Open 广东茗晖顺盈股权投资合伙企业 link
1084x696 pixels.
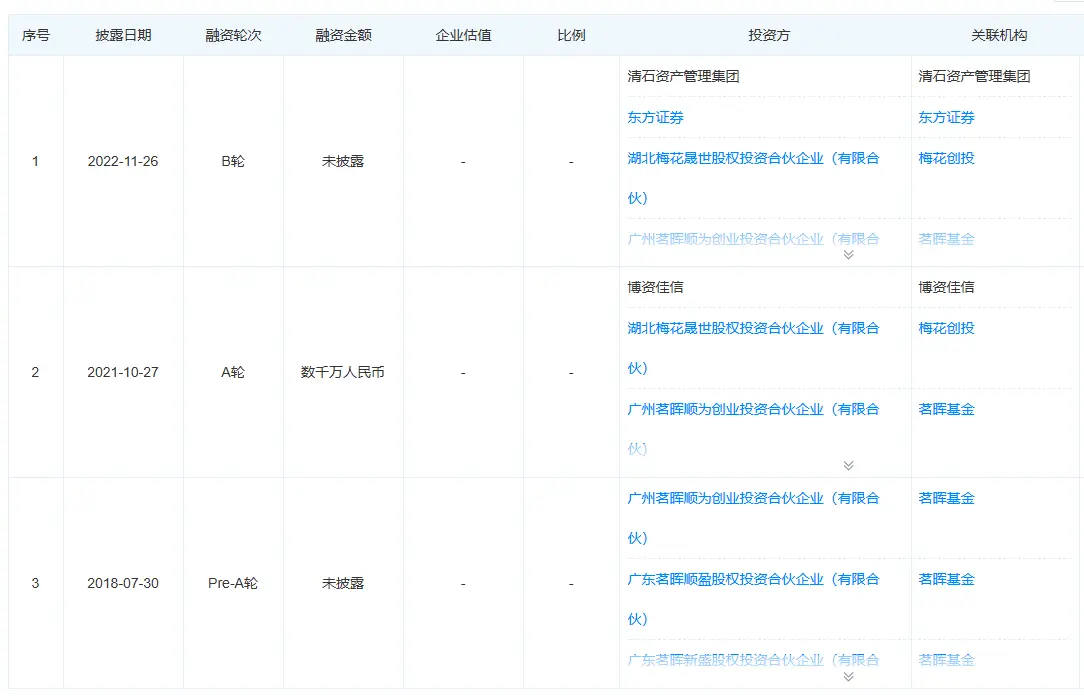750,579
